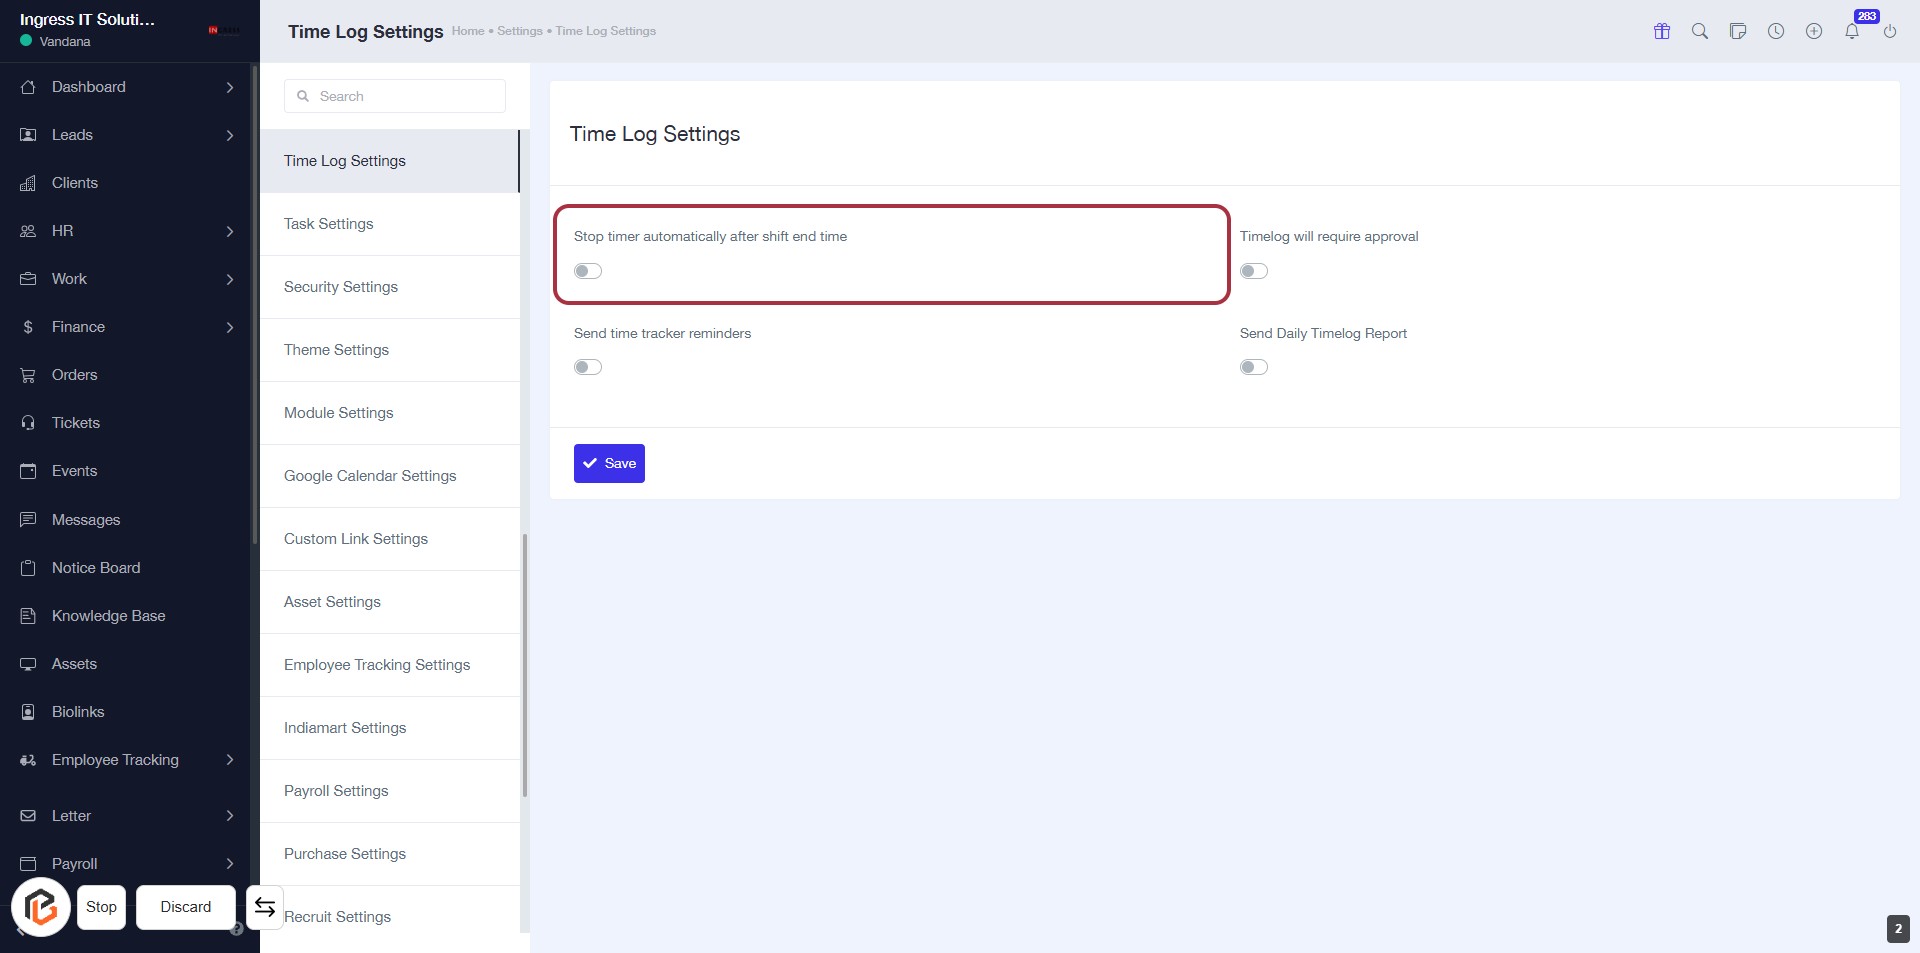Toggle Timelog will require approval switch
The height and width of the screenshot is (953, 1920).
(1254, 271)
